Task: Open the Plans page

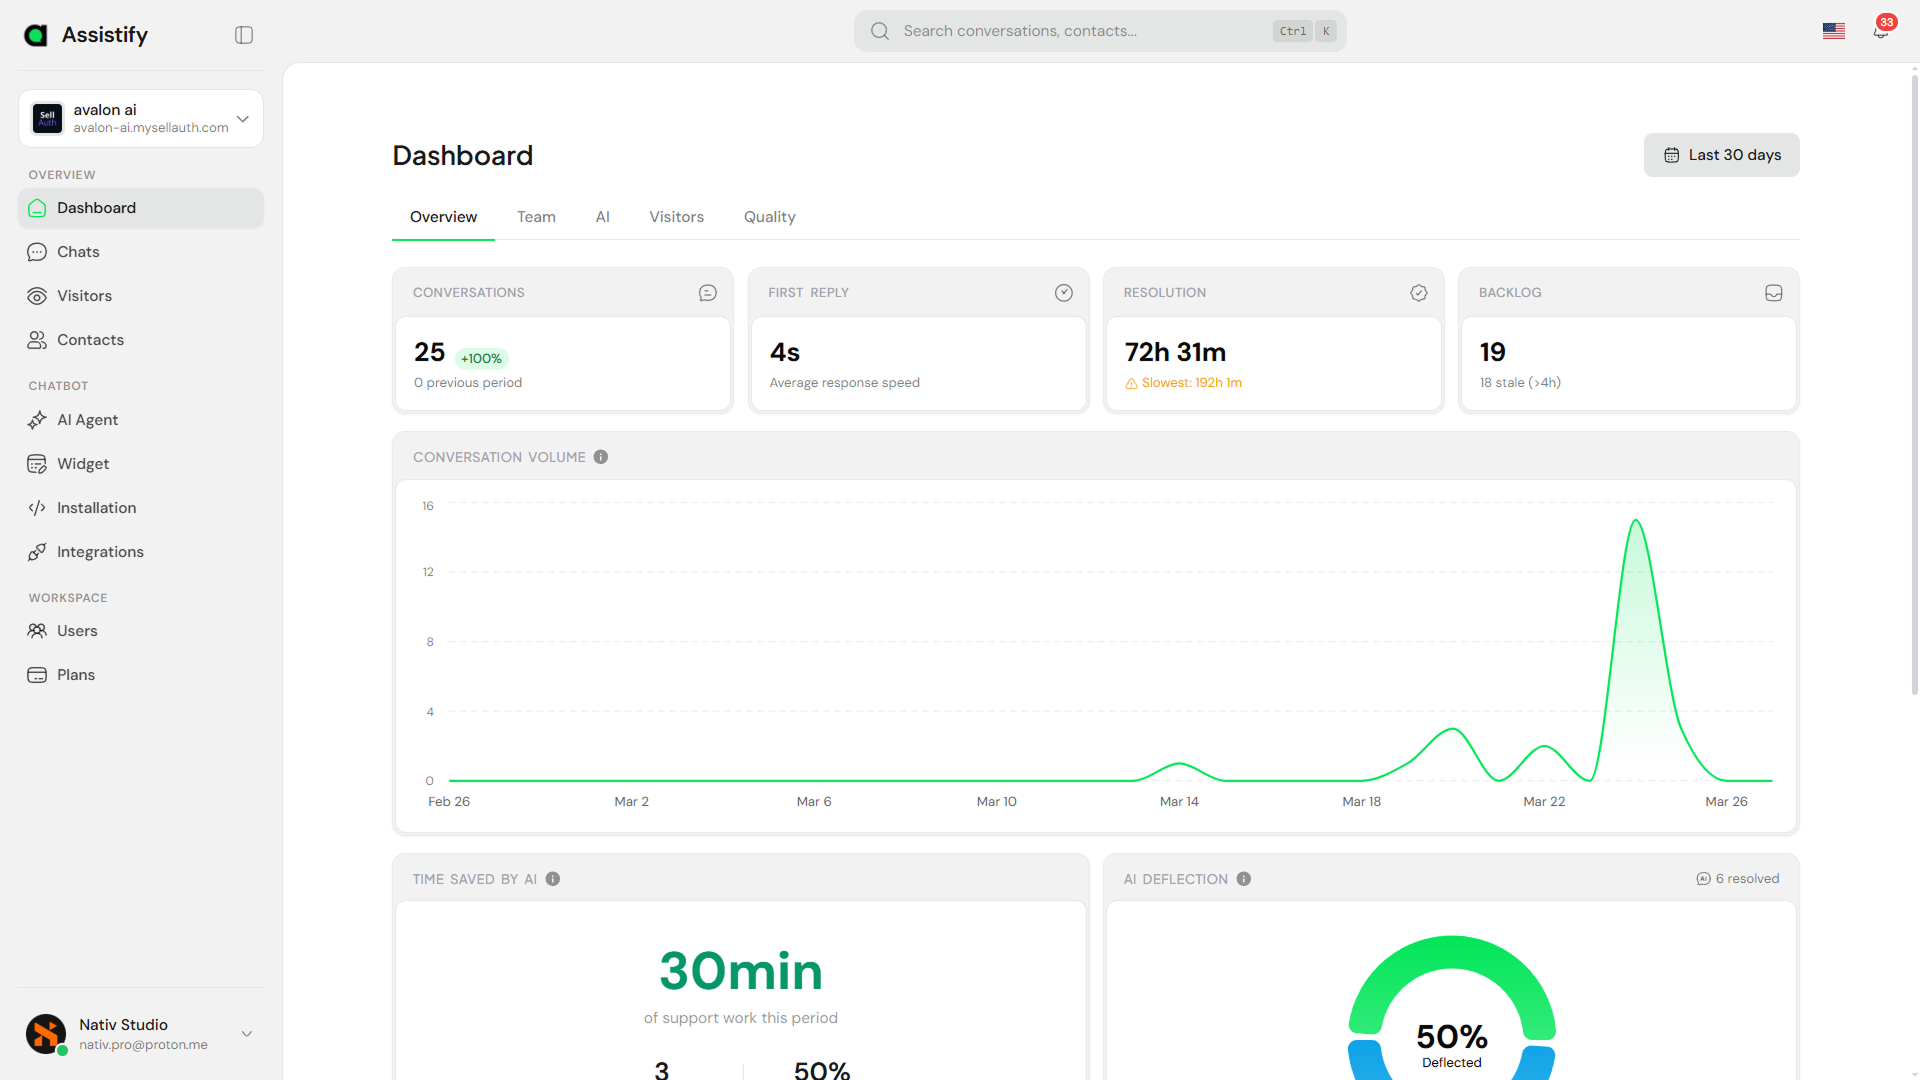Action: (74, 674)
